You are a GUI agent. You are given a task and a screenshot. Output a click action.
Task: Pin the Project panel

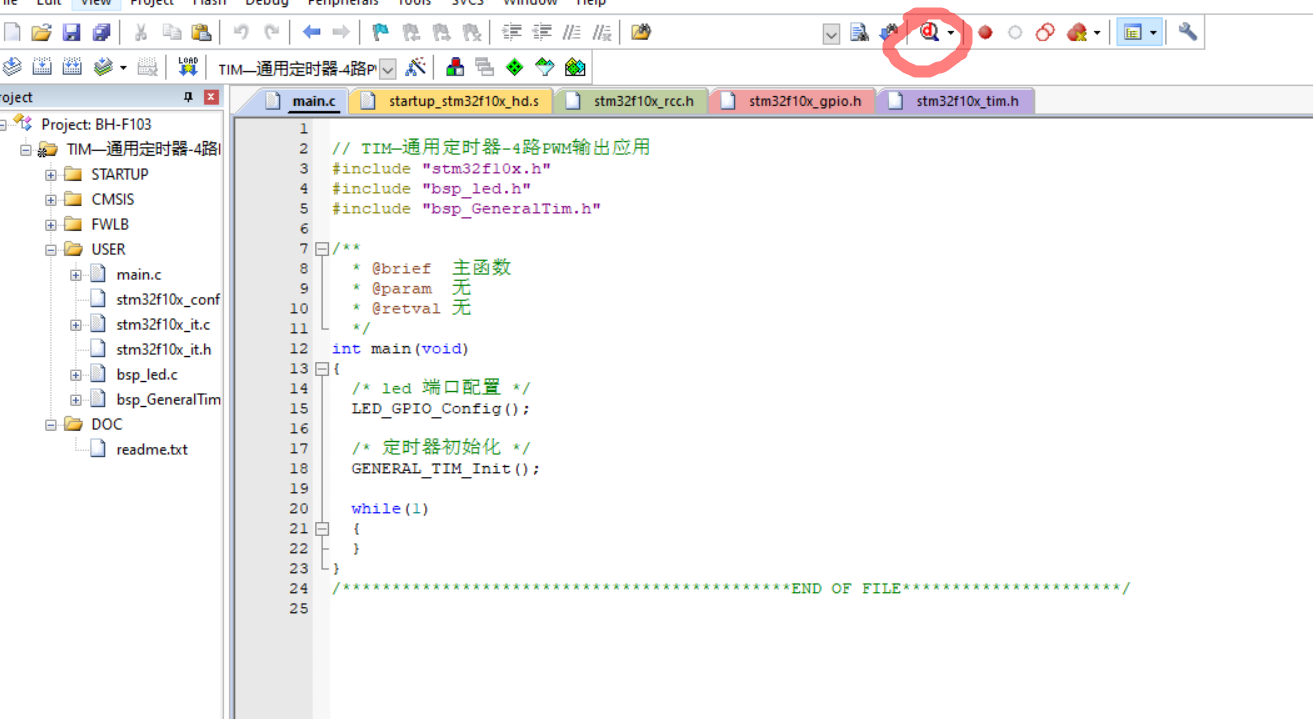(x=188, y=97)
